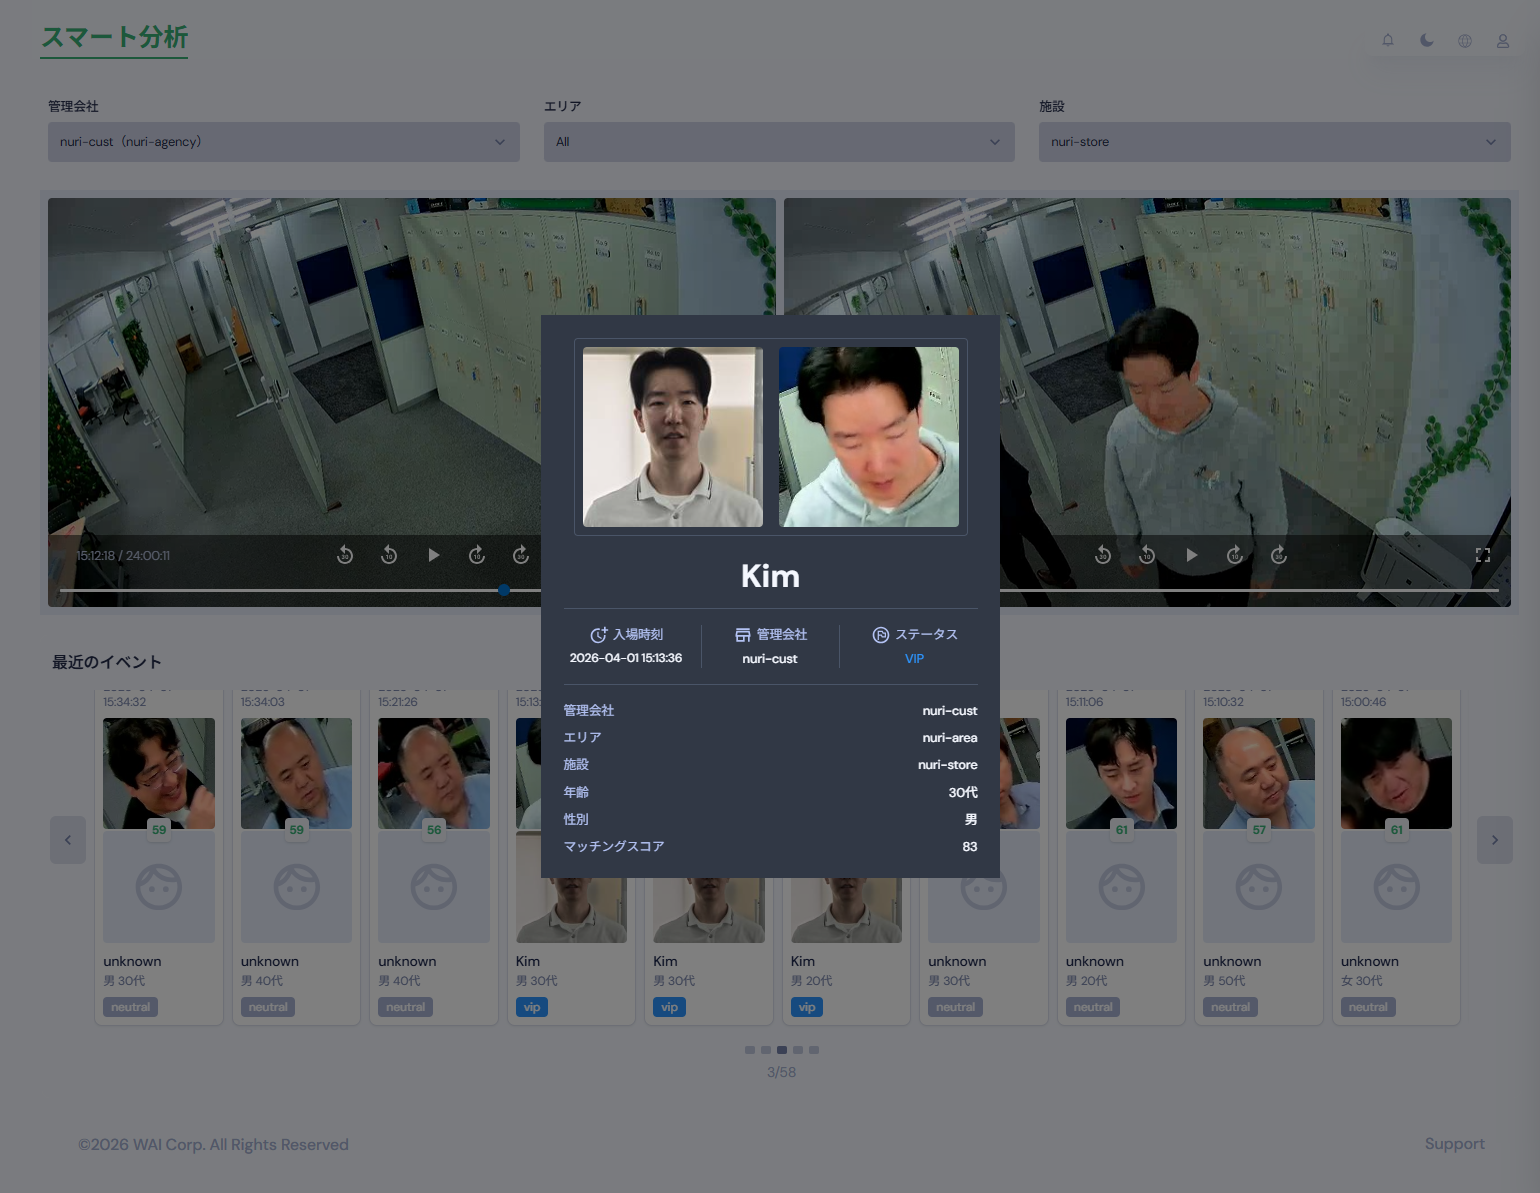Open the user account icon
The width and height of the screenshot is (1540, 1193).
(x=1503, y=41)
